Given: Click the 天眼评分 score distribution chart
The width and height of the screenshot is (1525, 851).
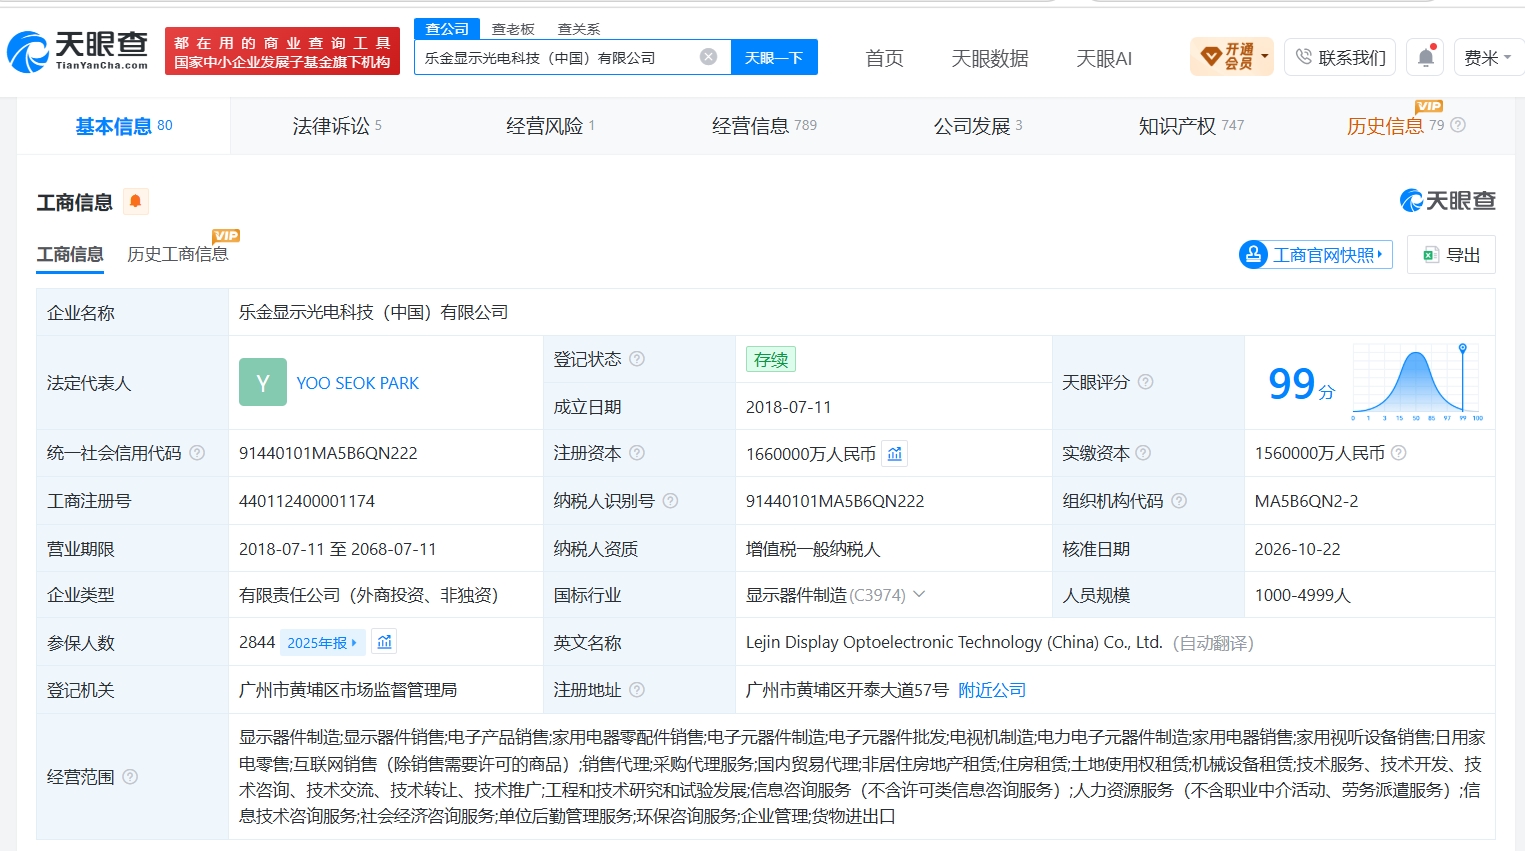Looking at the screenshot, I should [x=1417, y=382].
